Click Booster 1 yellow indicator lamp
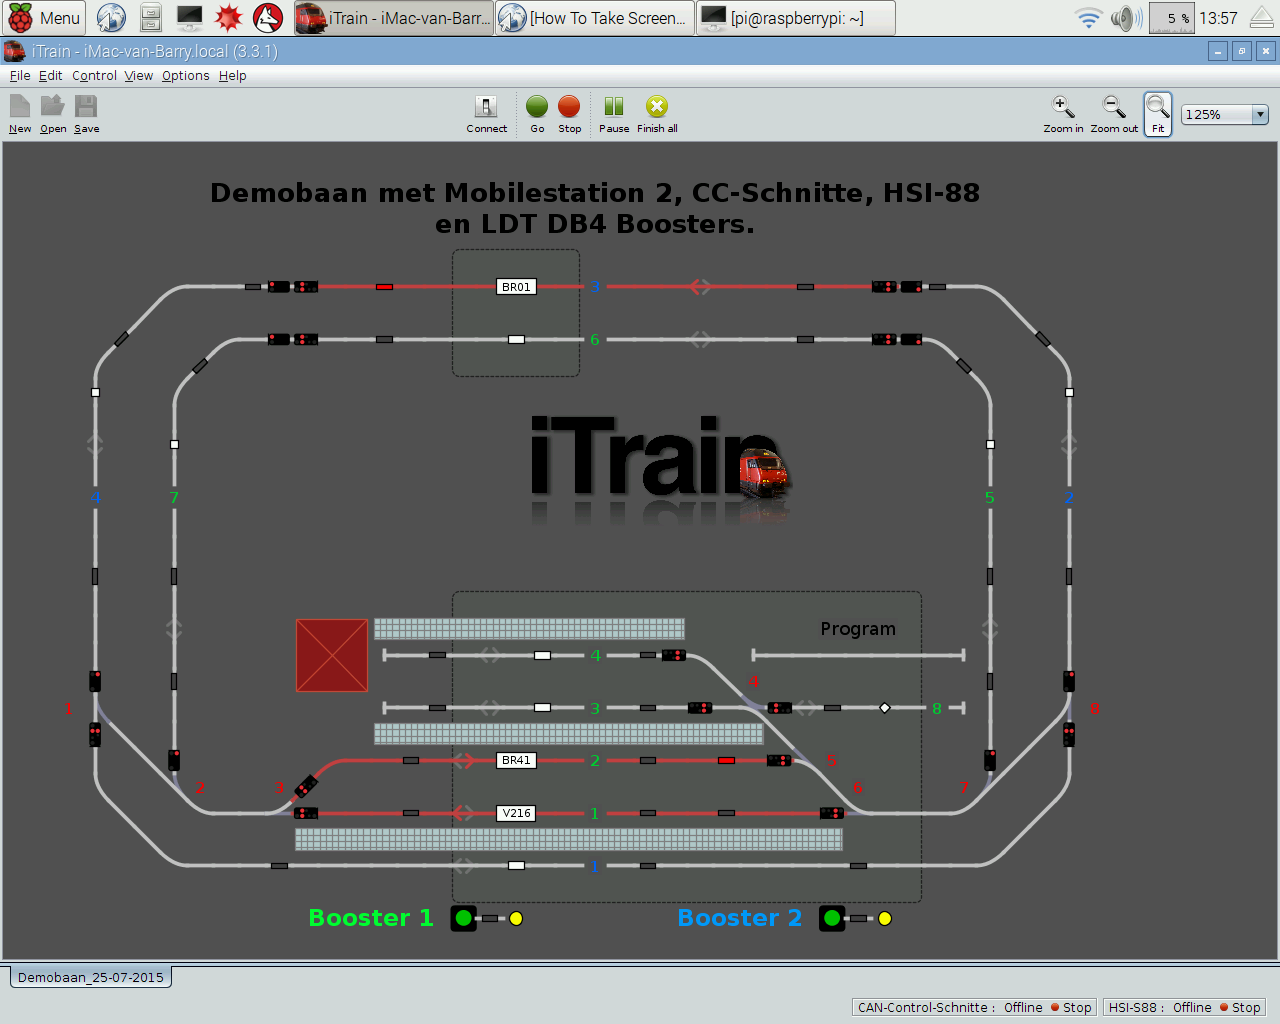Image resolution: width=1280 pixels, height=1024 pixels. click(x=516, y=918)
